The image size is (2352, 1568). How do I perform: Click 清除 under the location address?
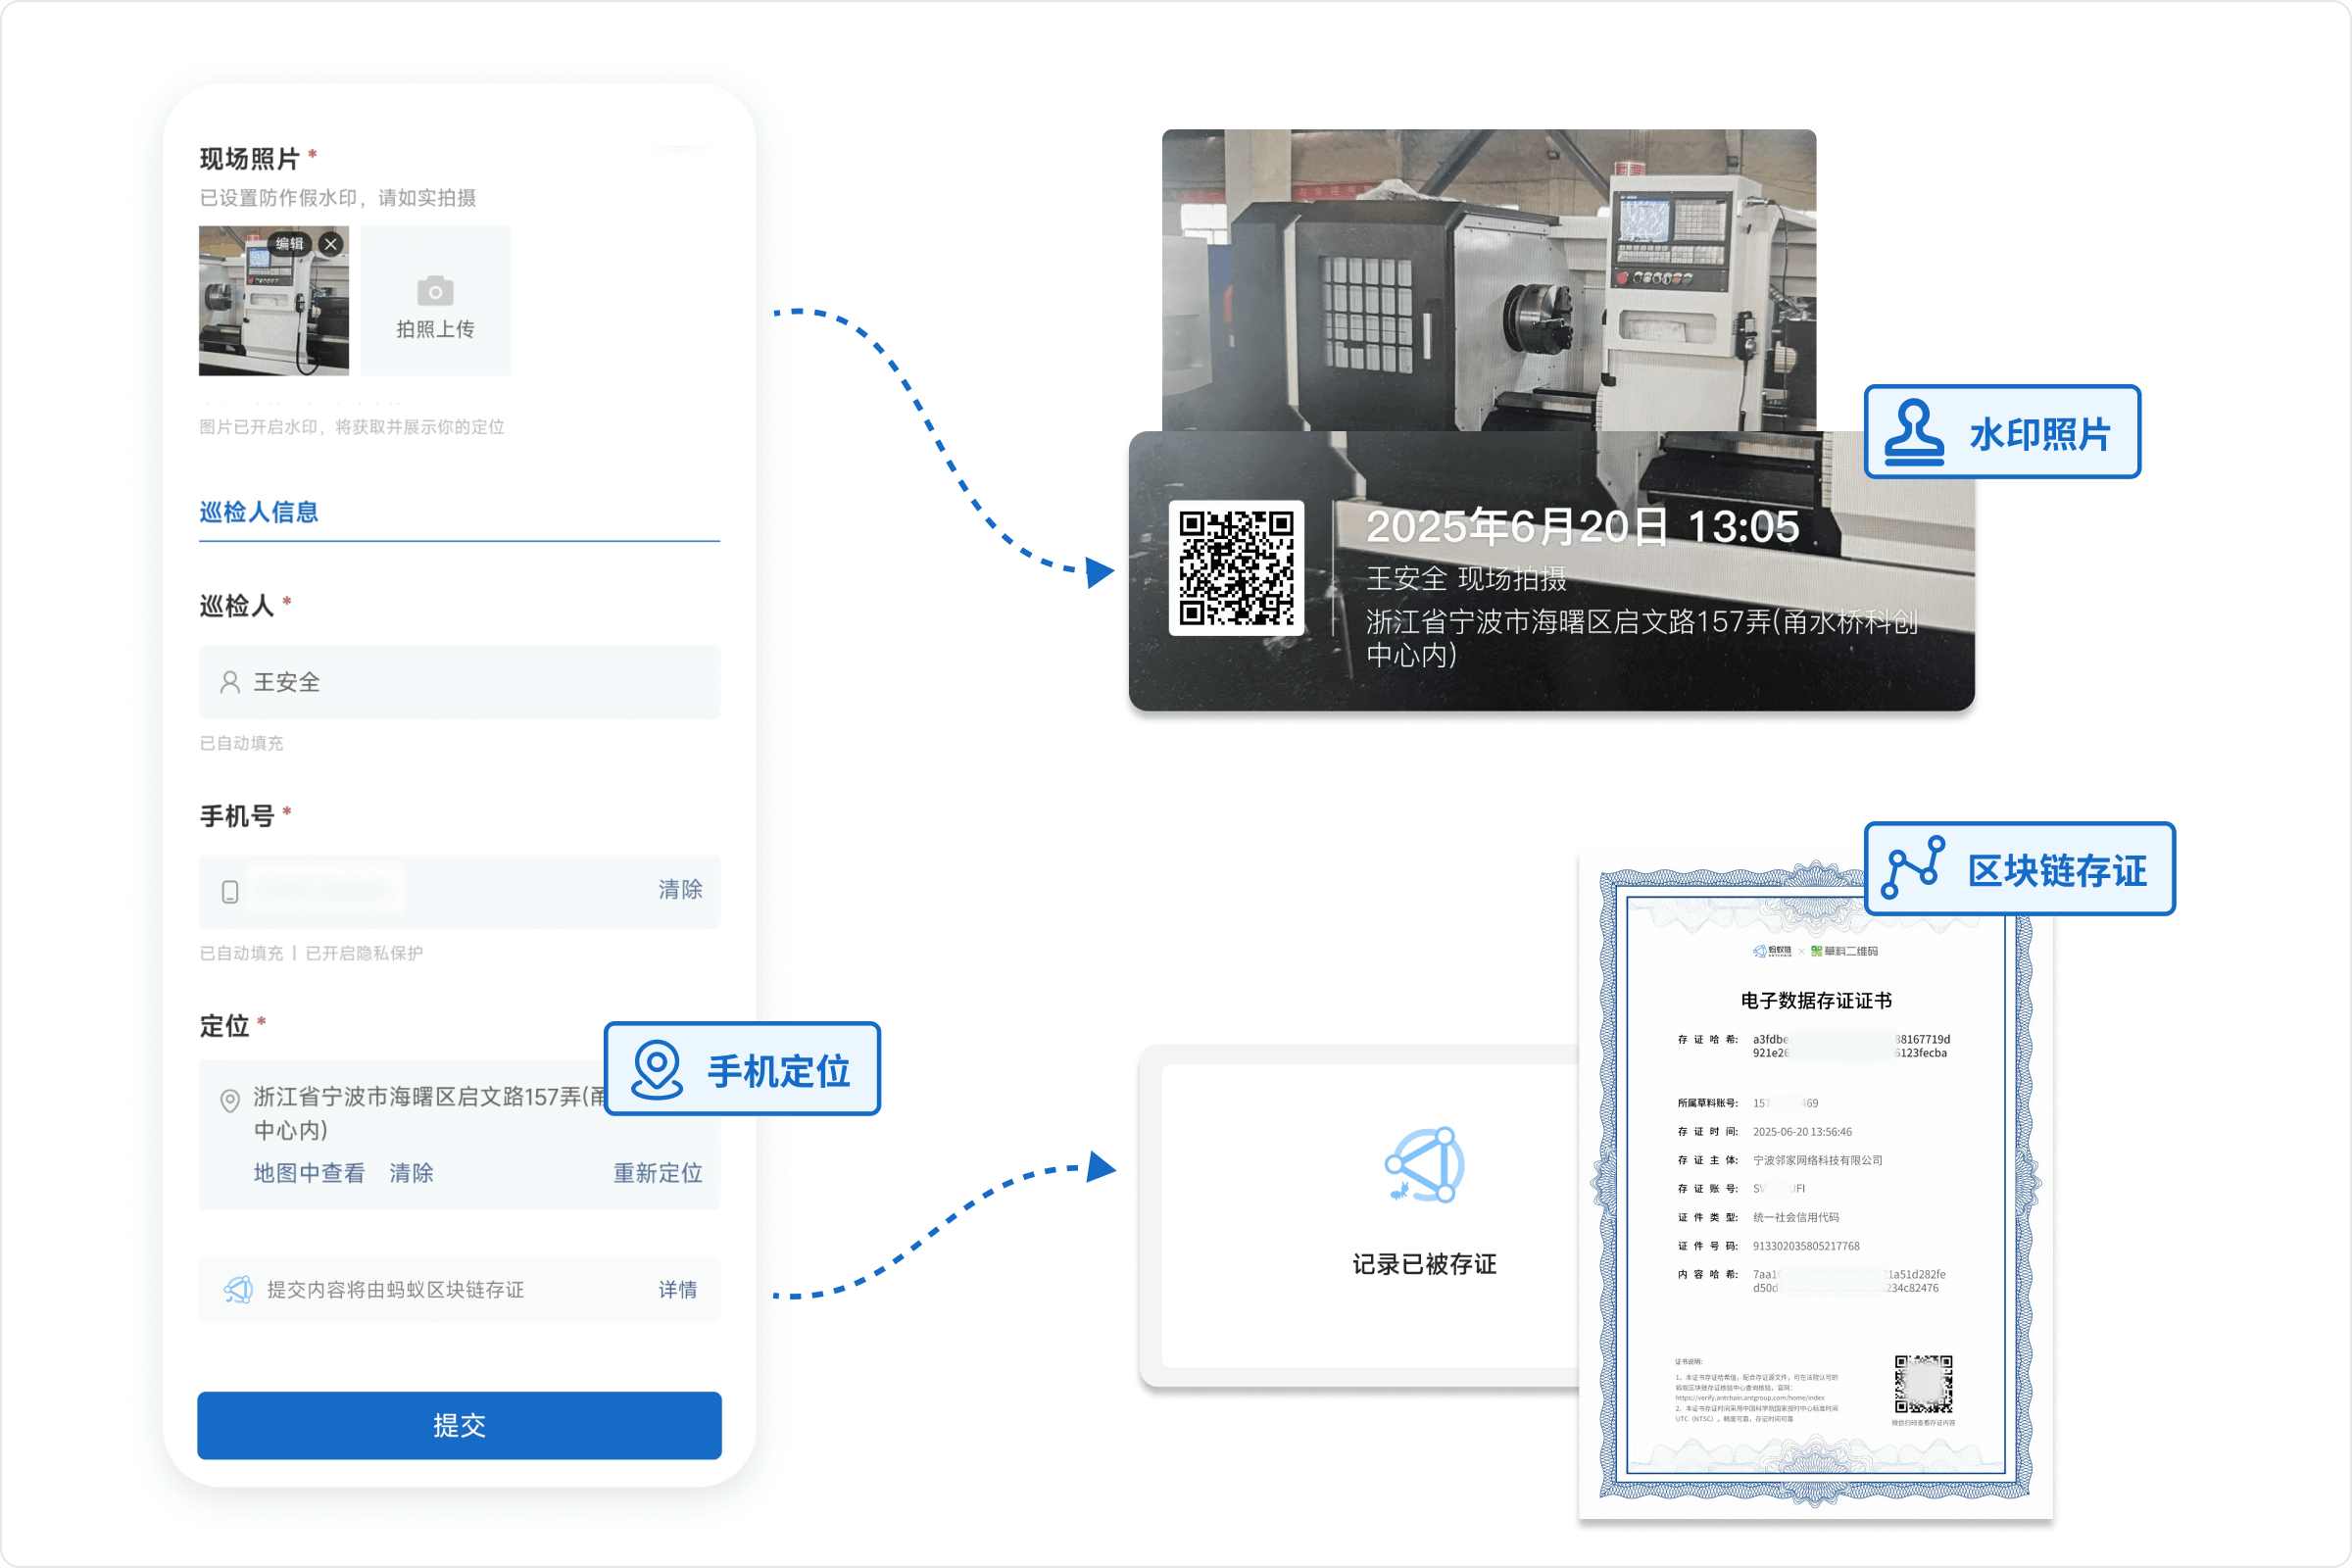tap(411, 1173)
